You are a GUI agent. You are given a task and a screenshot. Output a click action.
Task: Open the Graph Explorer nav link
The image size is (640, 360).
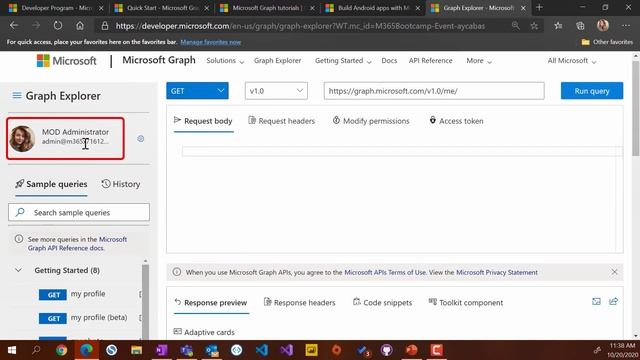(278, 61)
